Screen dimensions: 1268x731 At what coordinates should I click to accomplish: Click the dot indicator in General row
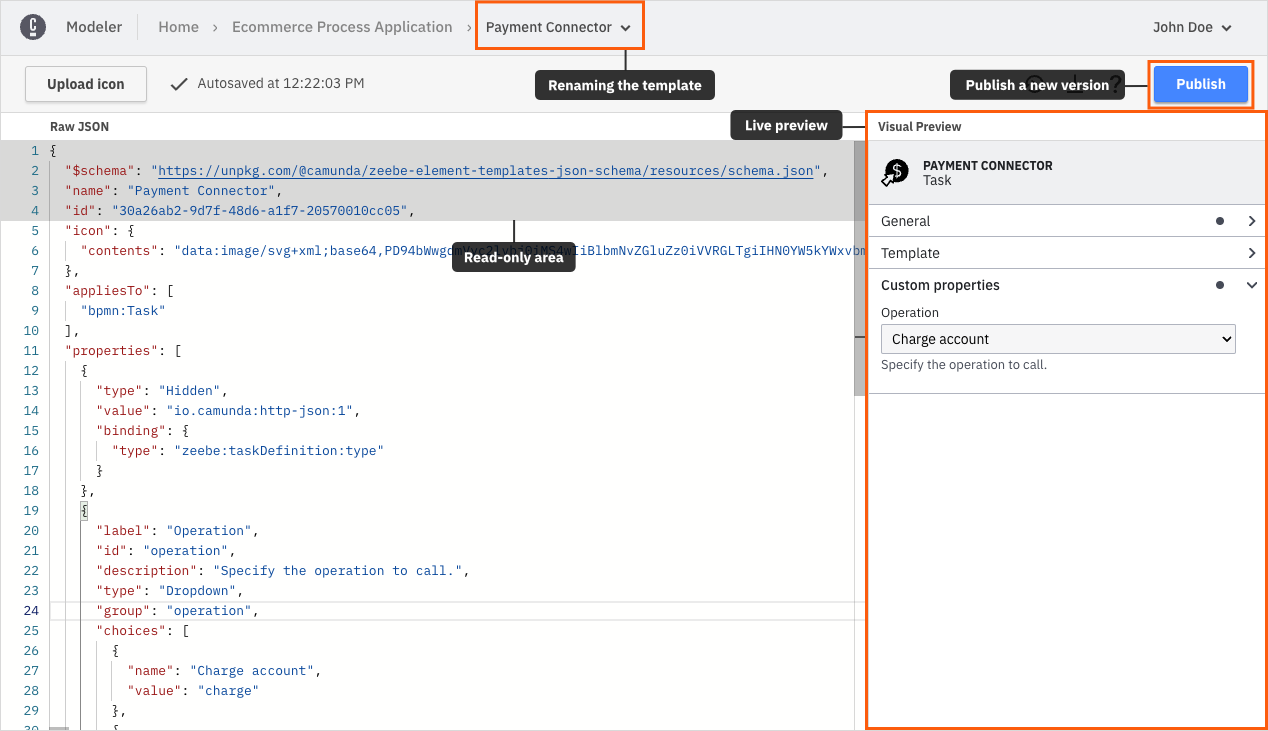click(x=1219, y=221)
